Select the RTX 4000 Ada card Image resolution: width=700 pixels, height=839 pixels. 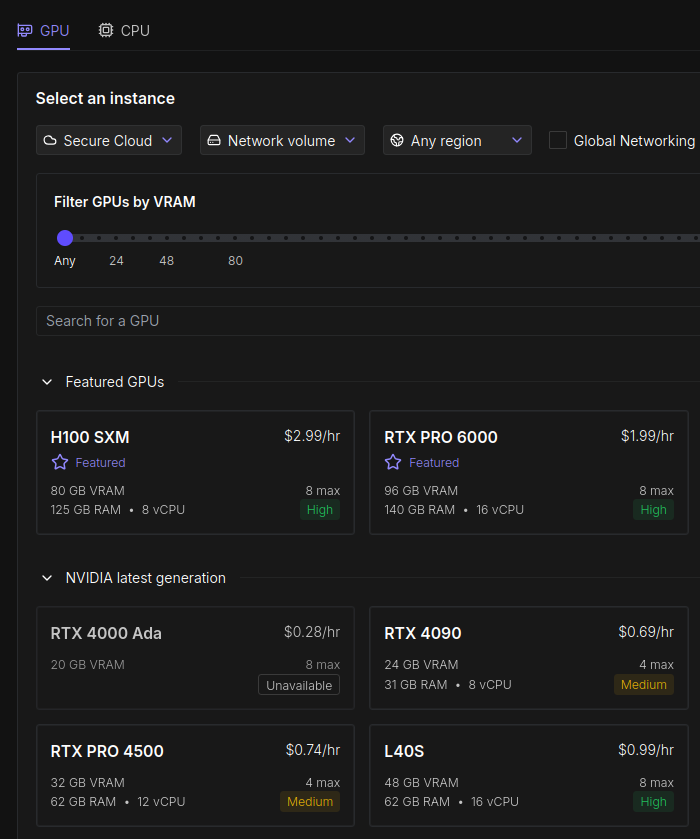(x=195, y=658)
